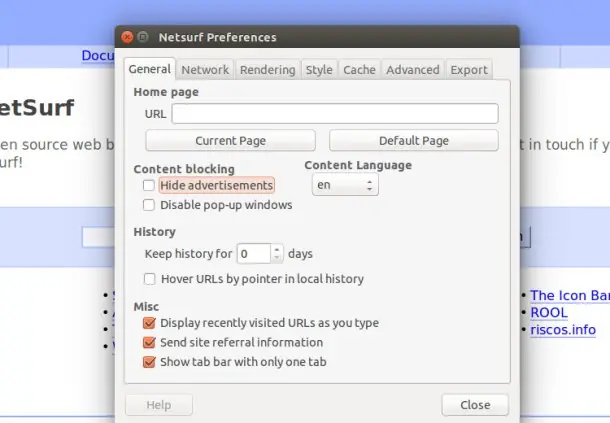Uncheck Show tab bar with one tab

click(149, 362)
